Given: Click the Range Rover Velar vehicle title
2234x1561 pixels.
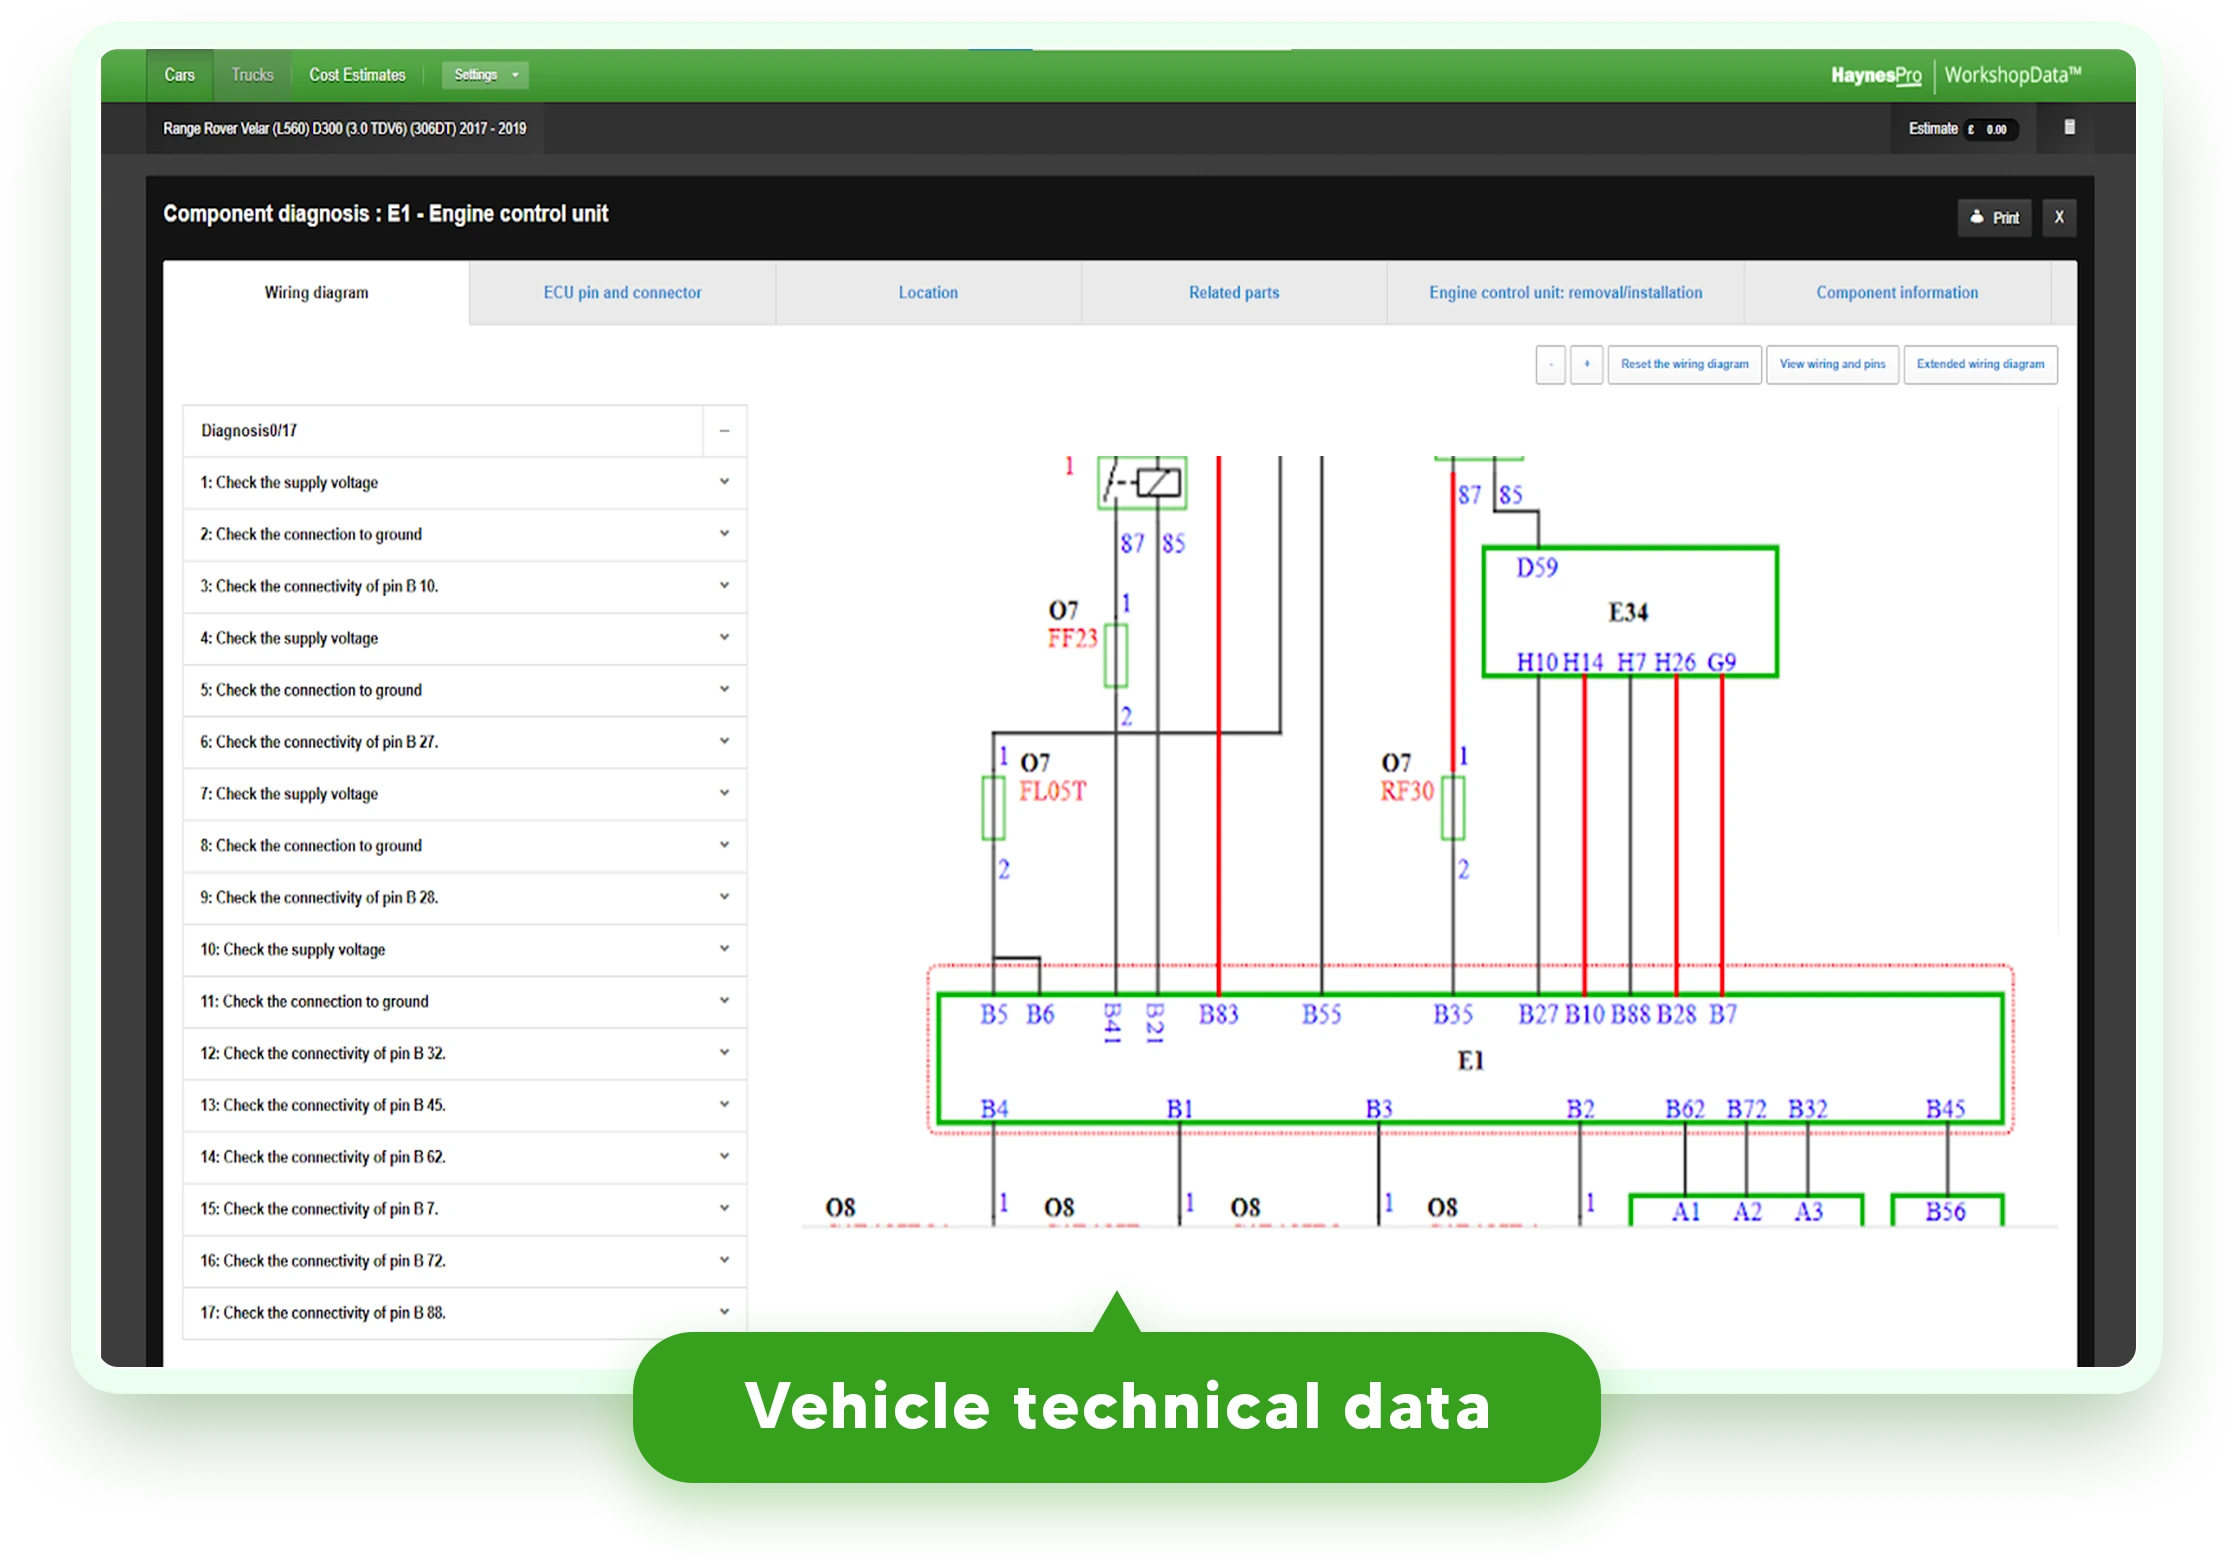Looking at the screenshot, I should coord(345,128).
